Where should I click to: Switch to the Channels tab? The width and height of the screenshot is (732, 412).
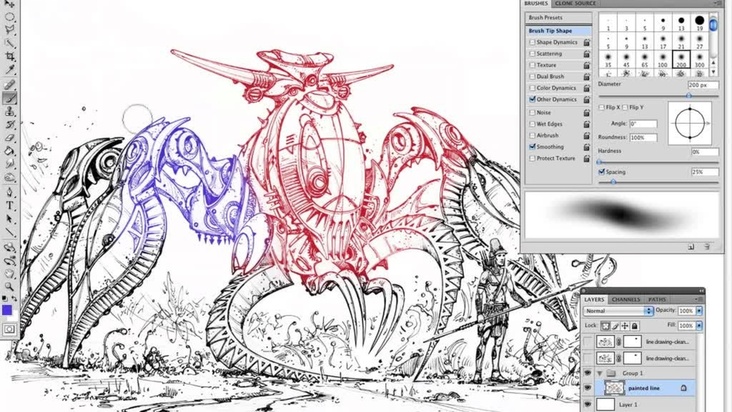(x=626, y=300)
